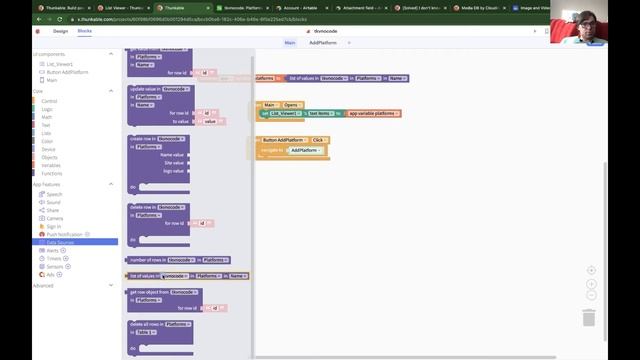Open Name dropdown in list of values flyout block
Screen dimensions: 640x360
238,276
